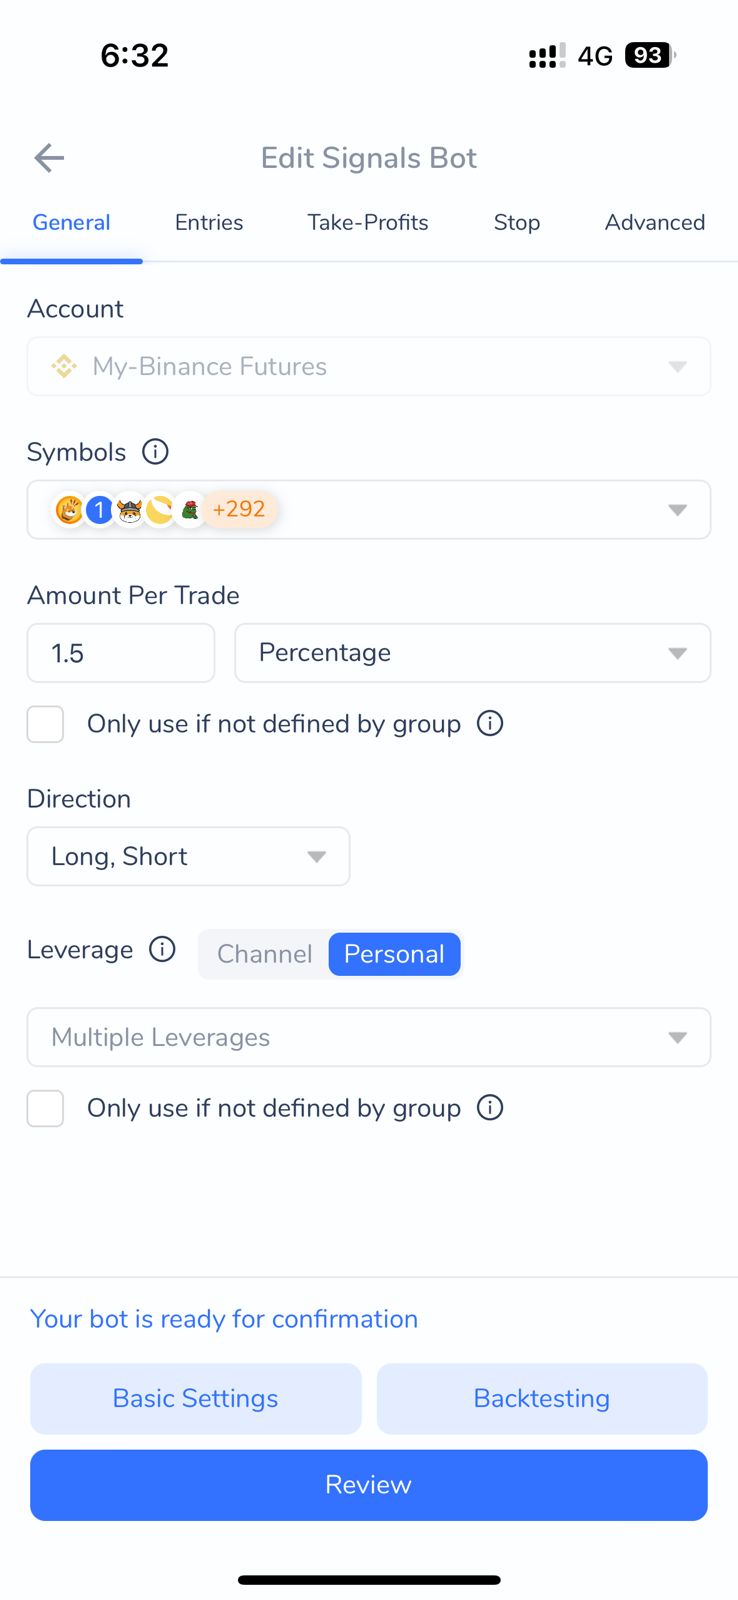Switch leverage mode to Channel
This screenshot has width=738, height=1600.
click(x=265, y=954)
